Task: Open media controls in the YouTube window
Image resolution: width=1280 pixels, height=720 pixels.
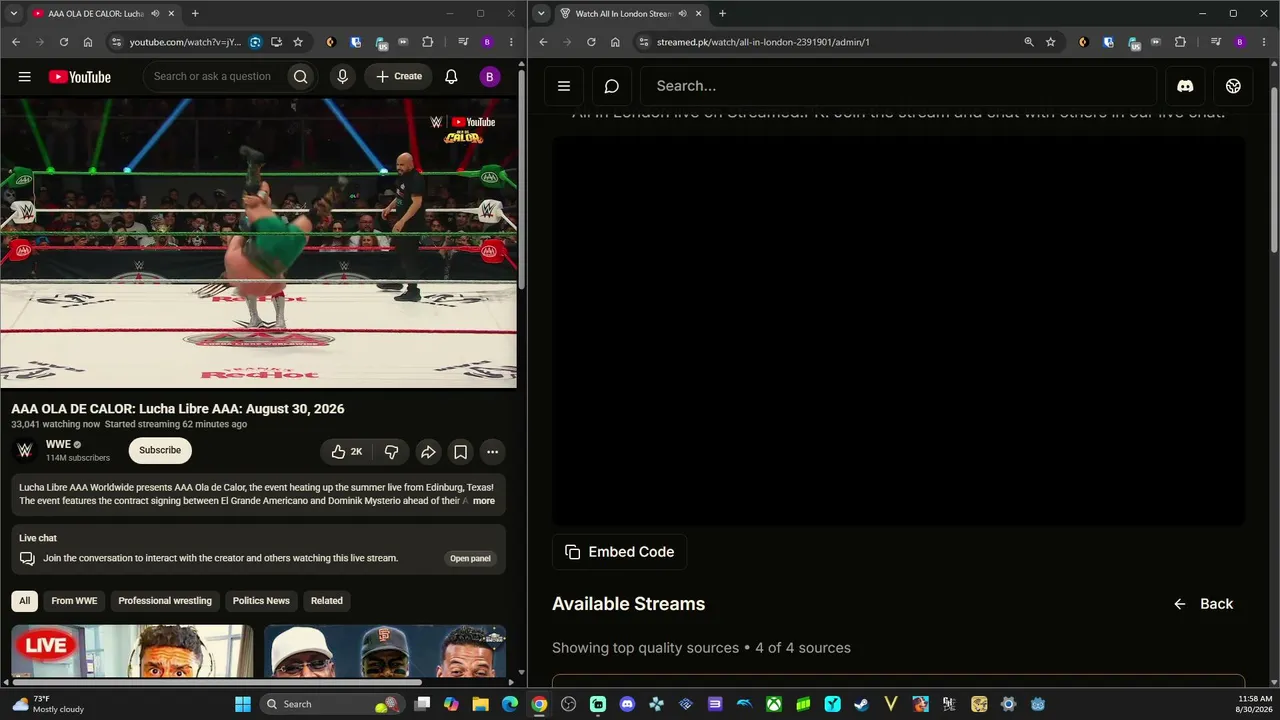Action: [463, 42]
